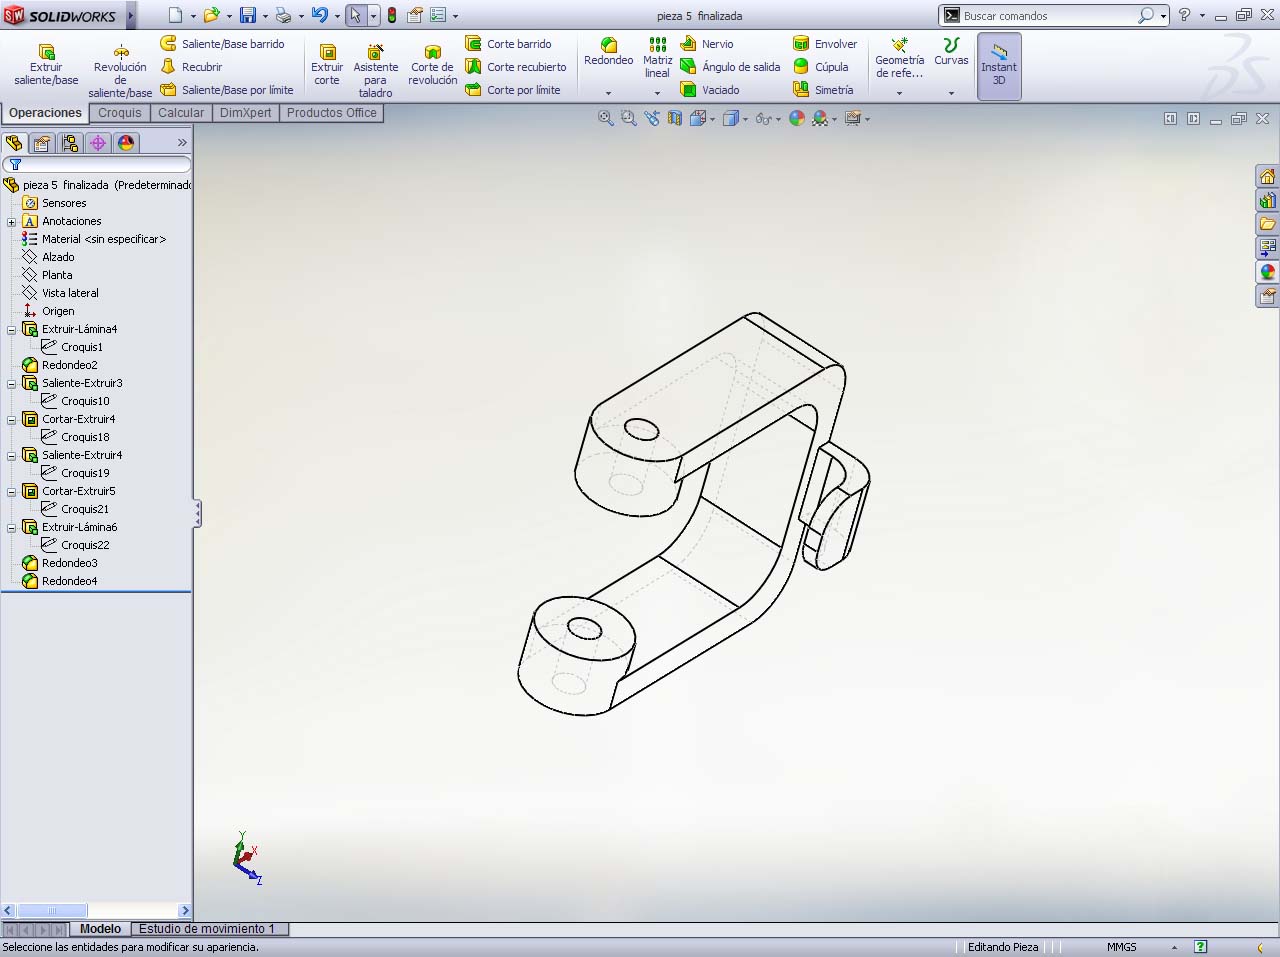The height and width of the screenshot is (957, 1280).
Task: Open Appearances tab in task pane
Action: [x=1267, y=272]
